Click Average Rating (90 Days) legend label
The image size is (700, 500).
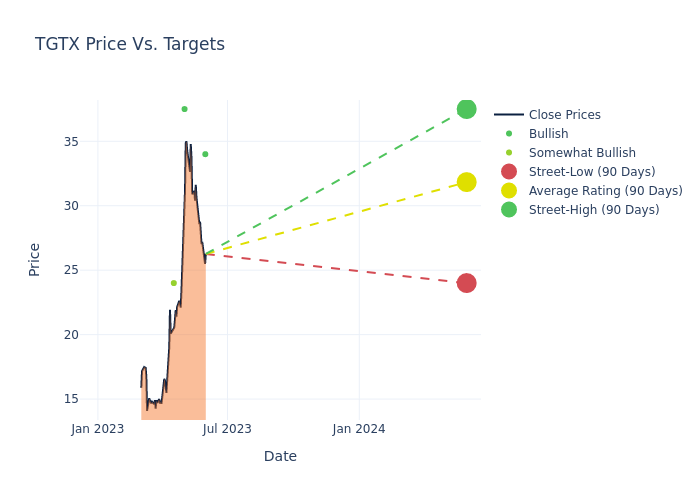click(605, 191)
